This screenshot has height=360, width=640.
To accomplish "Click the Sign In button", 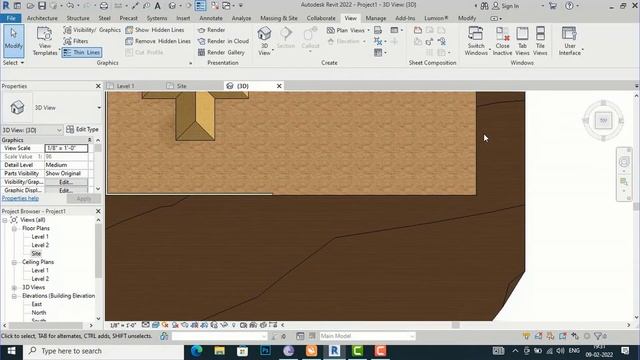I will pos(505,6).
